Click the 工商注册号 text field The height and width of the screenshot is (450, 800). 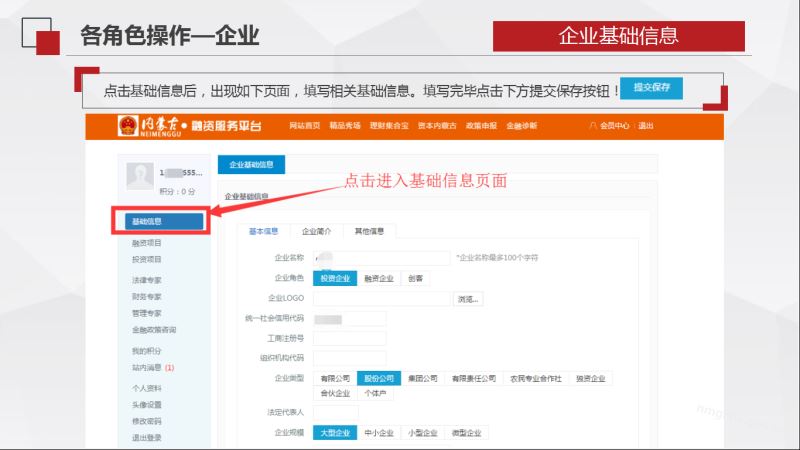(349, 338)
